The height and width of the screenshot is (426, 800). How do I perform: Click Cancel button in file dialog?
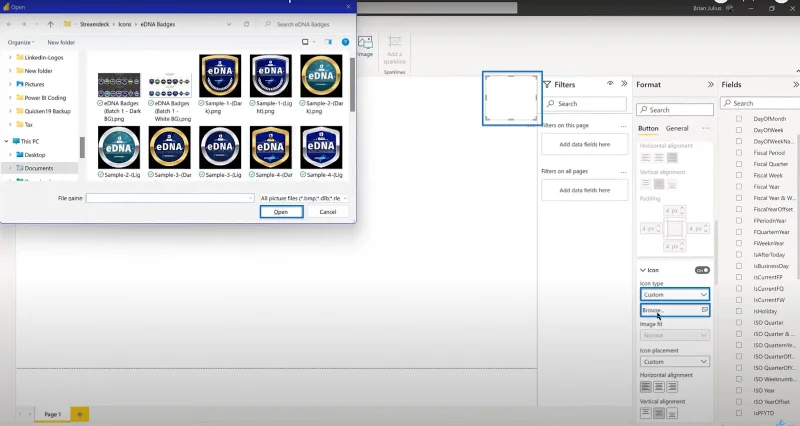coord(328,212)
